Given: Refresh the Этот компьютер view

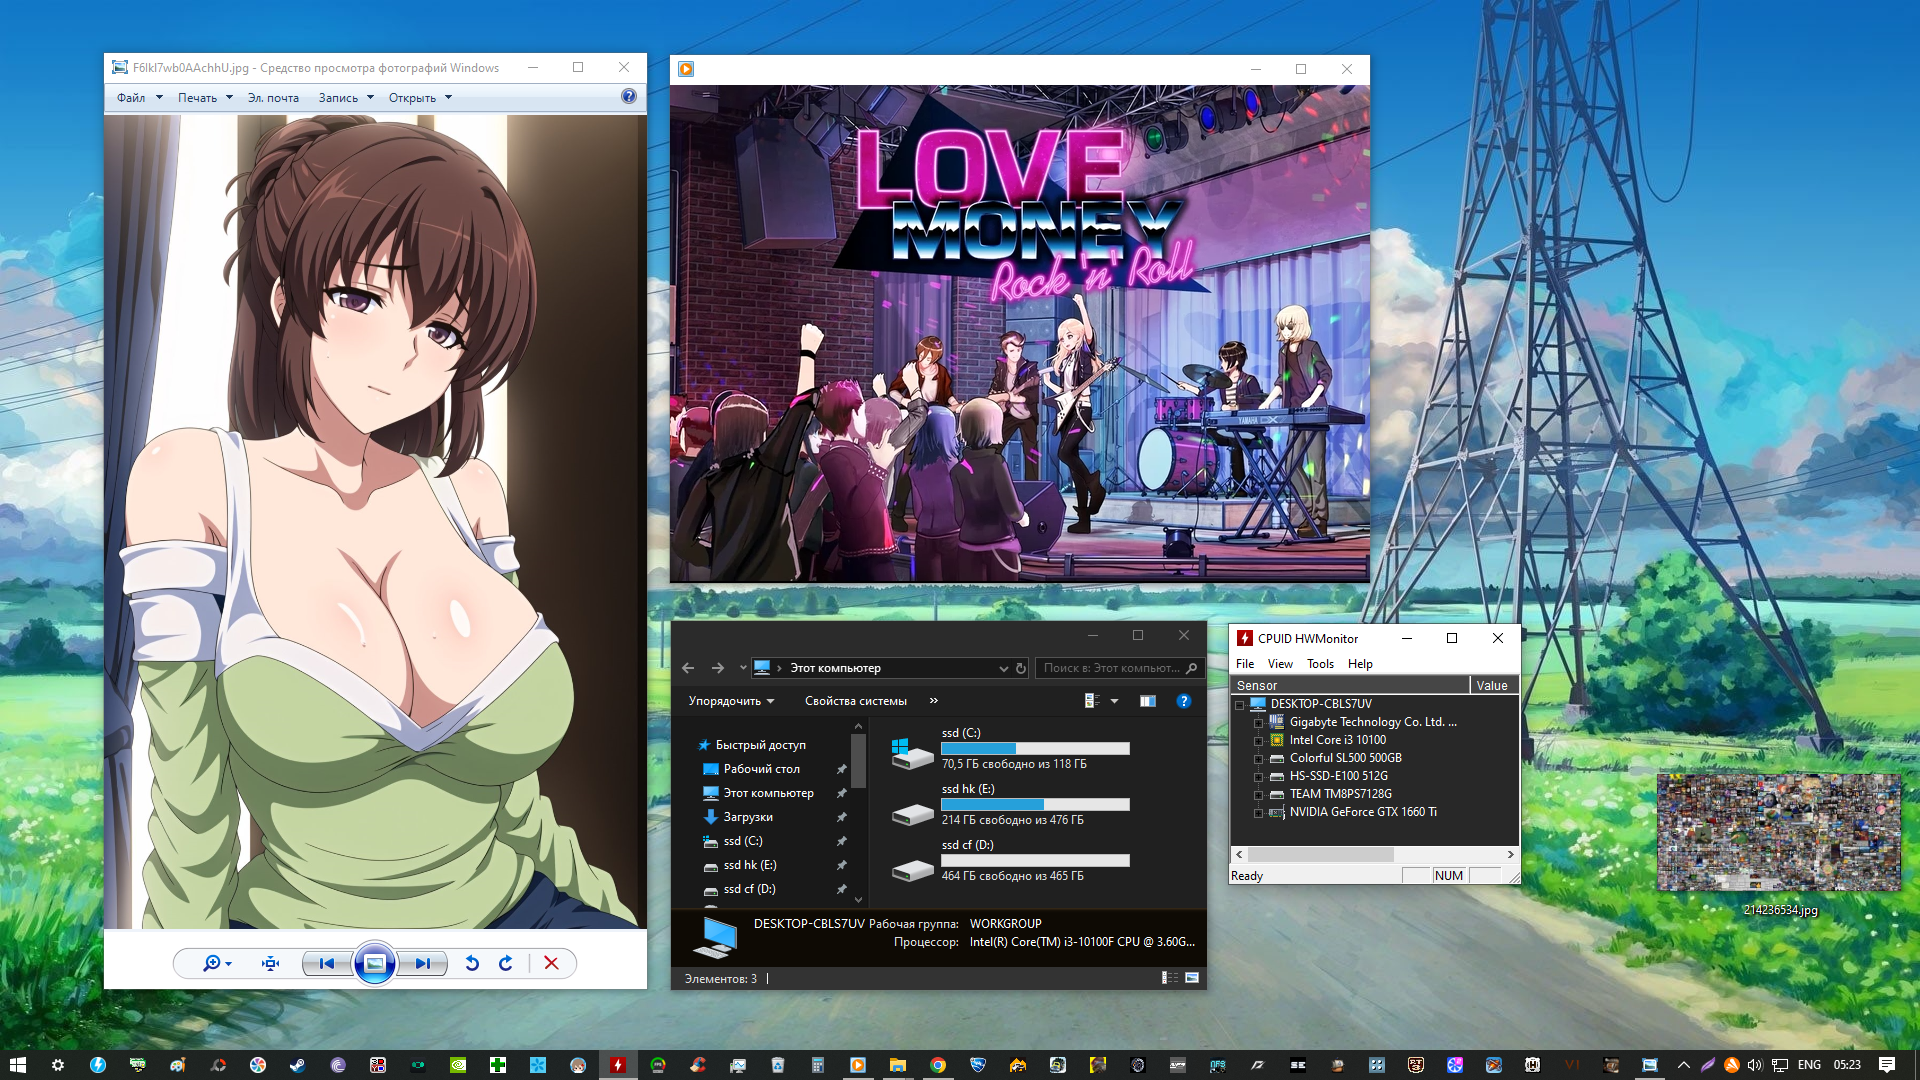Looking at the screenshot, I should pos(1021,668).
